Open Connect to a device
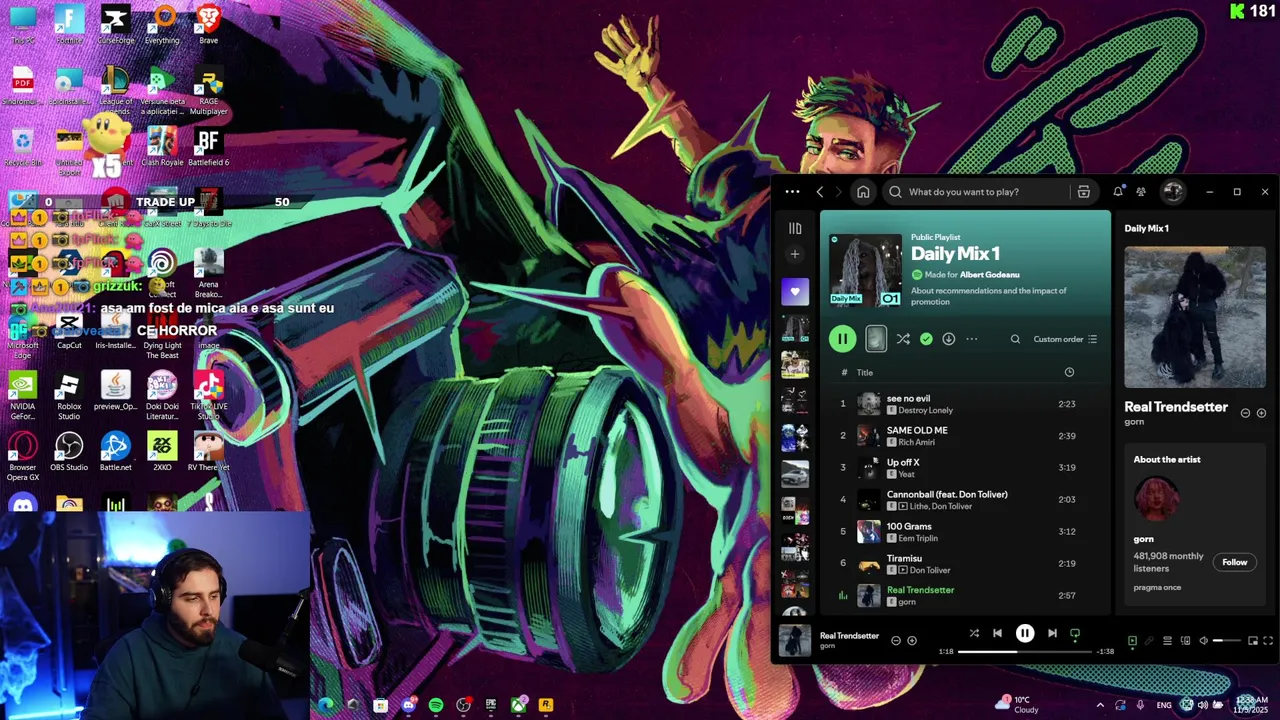 coord(1185,641)
